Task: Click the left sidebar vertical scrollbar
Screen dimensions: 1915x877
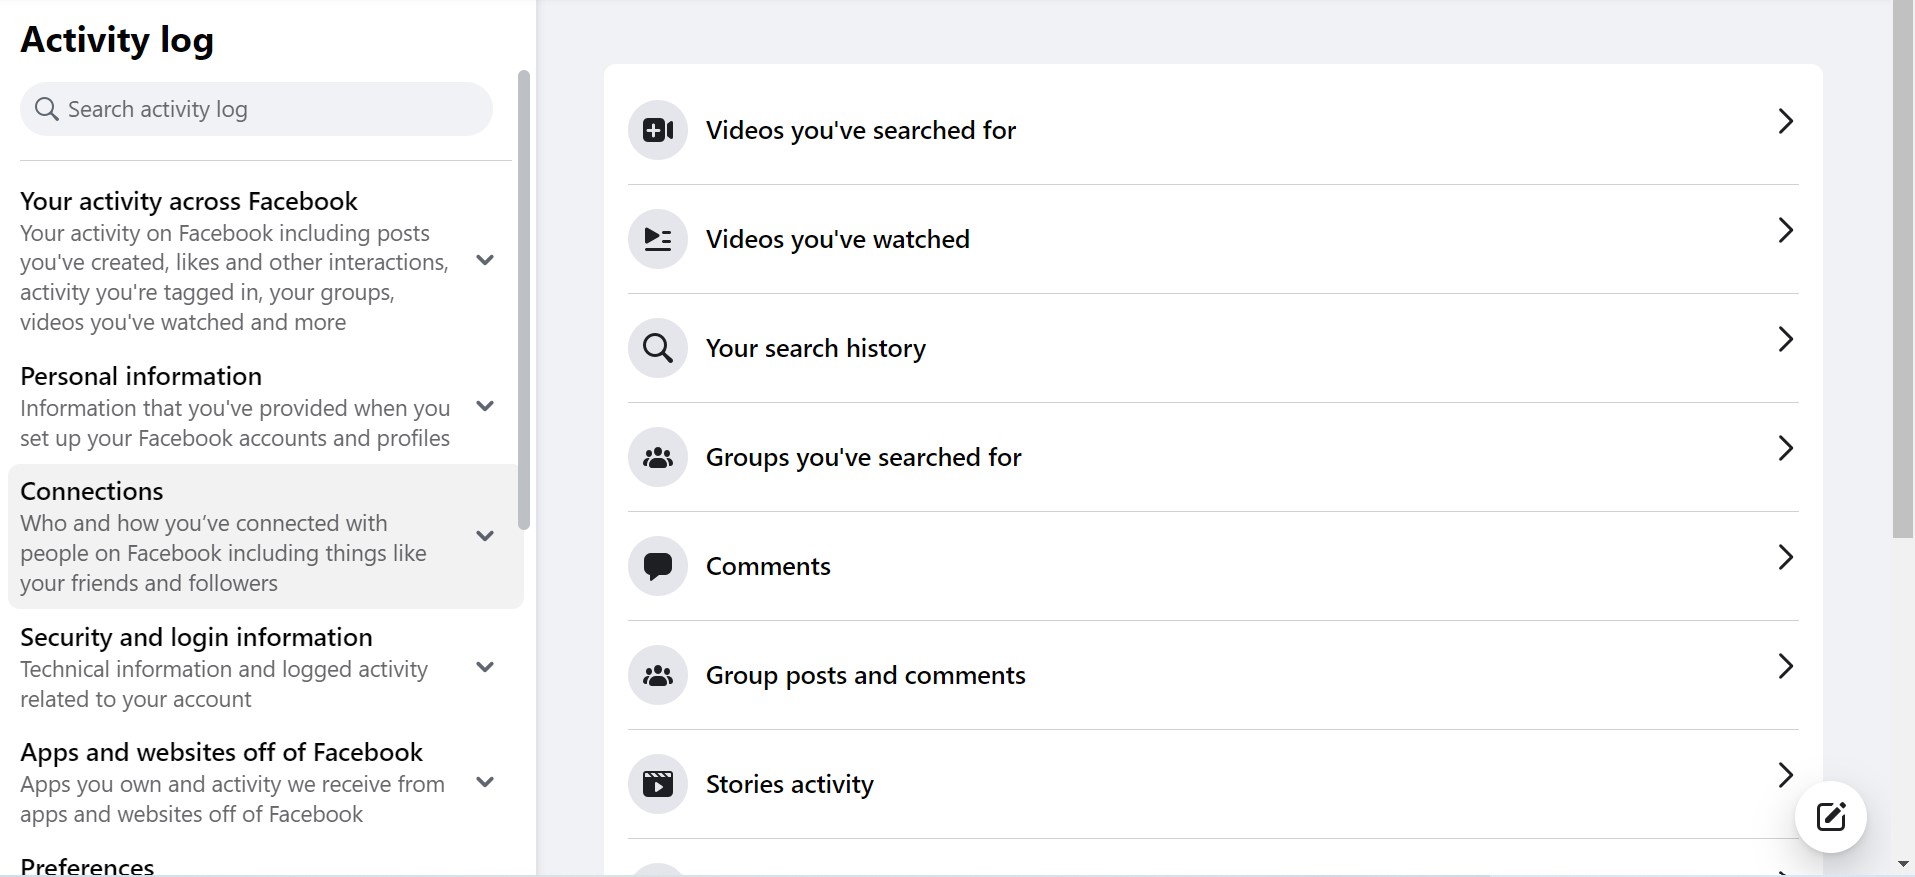Action: [x=523, y=300]
